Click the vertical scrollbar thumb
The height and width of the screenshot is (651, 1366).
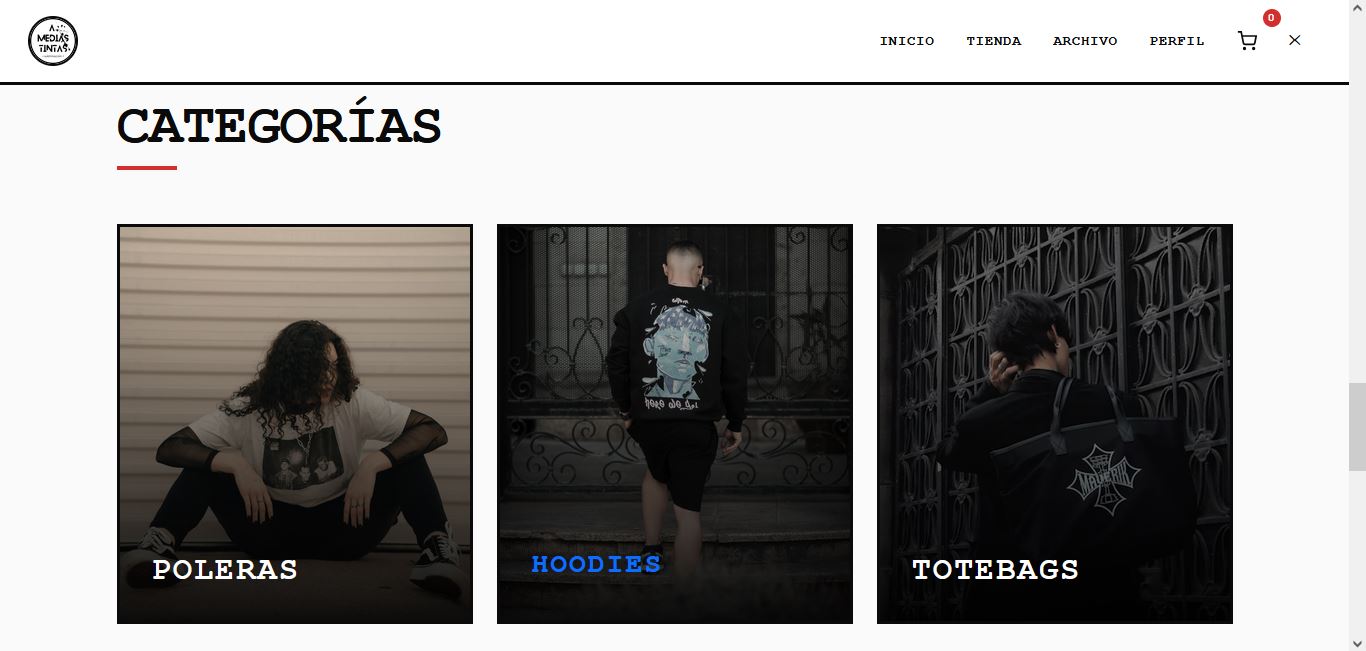click(1357, 426)
